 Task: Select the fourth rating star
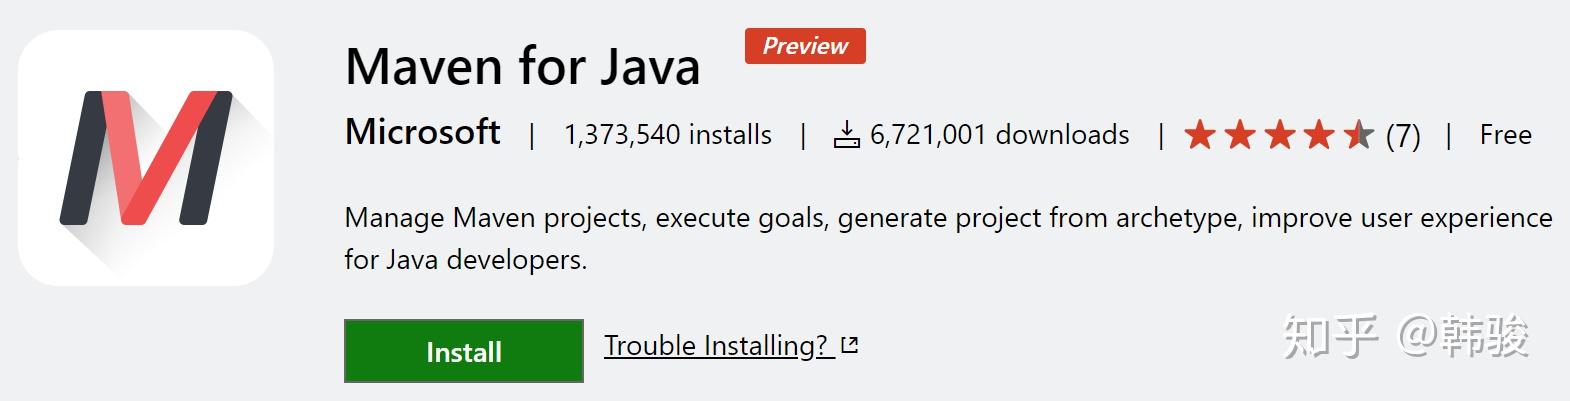coord(1319,135)
